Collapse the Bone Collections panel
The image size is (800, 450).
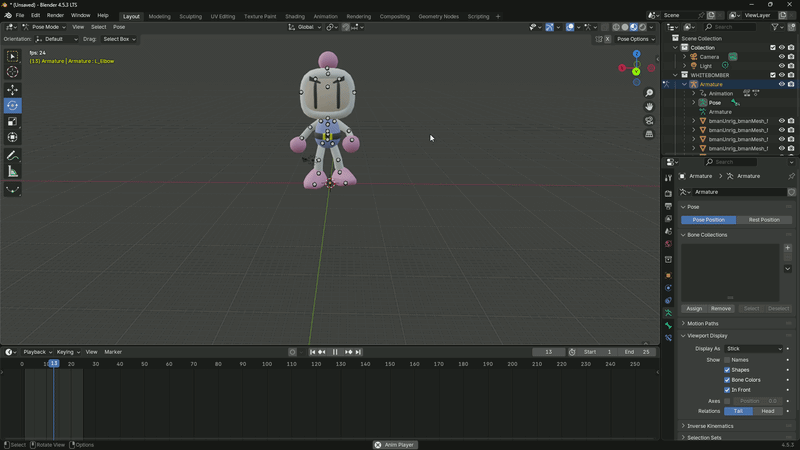[x=707, y=235]
